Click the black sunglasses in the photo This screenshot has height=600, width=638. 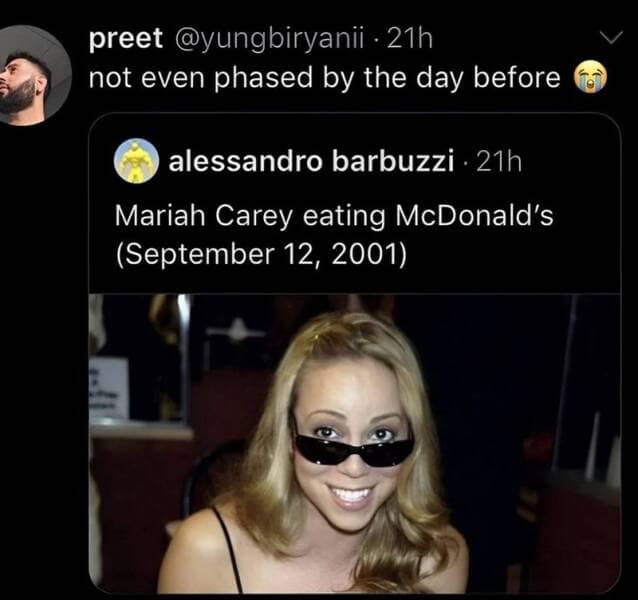tap(353, 449)
